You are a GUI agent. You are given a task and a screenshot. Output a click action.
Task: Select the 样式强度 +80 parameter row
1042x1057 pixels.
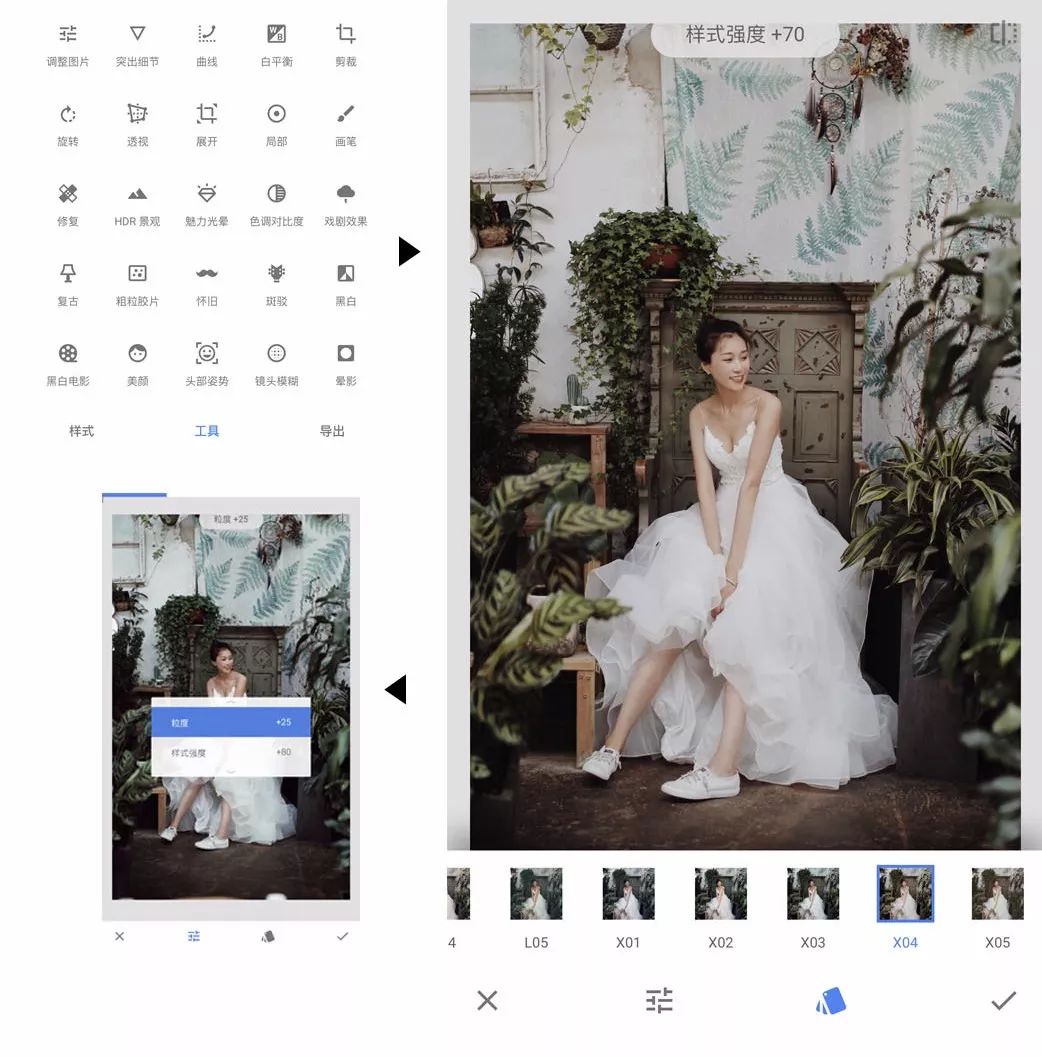231,752
